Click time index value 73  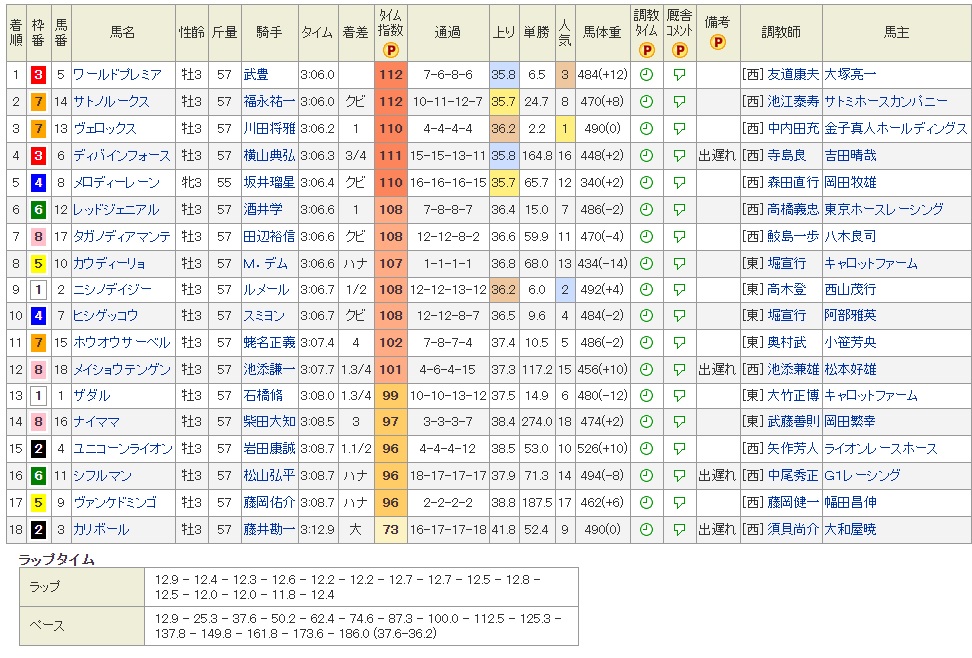tap(391, 530)
